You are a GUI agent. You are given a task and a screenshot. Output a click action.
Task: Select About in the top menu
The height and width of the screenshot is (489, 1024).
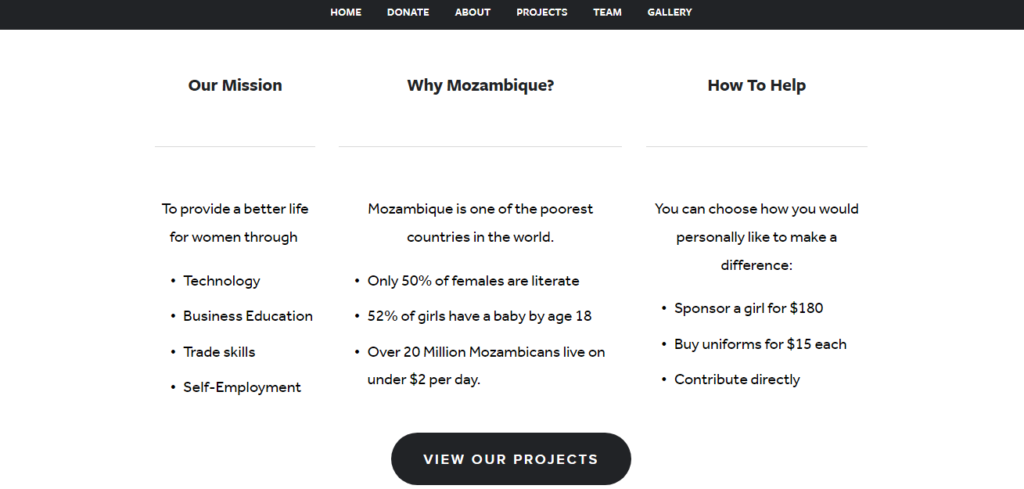(472, 13)
